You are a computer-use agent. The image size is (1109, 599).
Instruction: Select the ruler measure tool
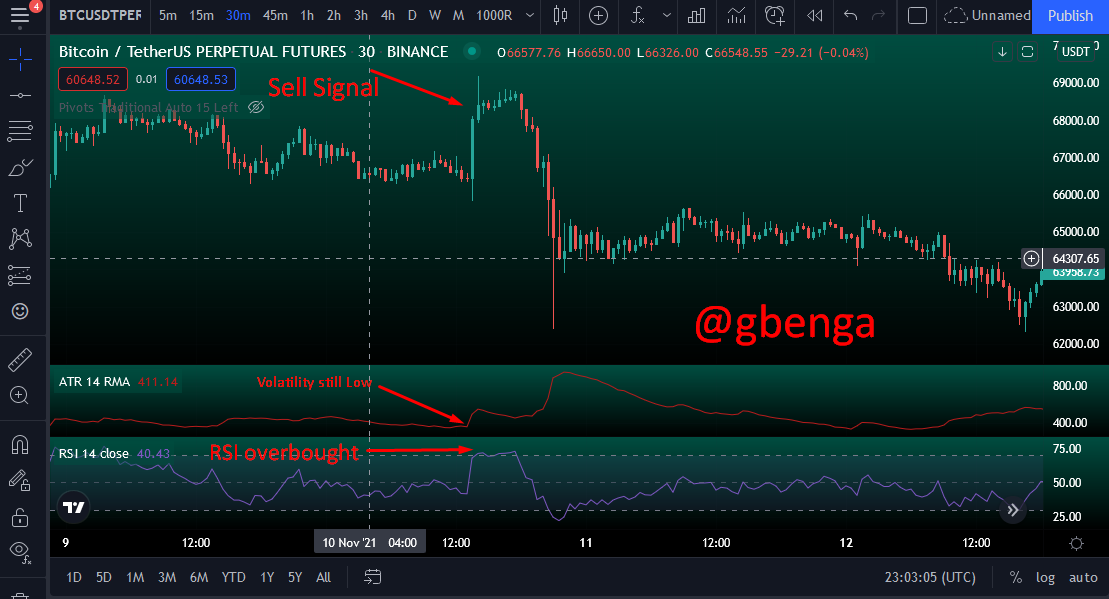[x=20, y=359]
